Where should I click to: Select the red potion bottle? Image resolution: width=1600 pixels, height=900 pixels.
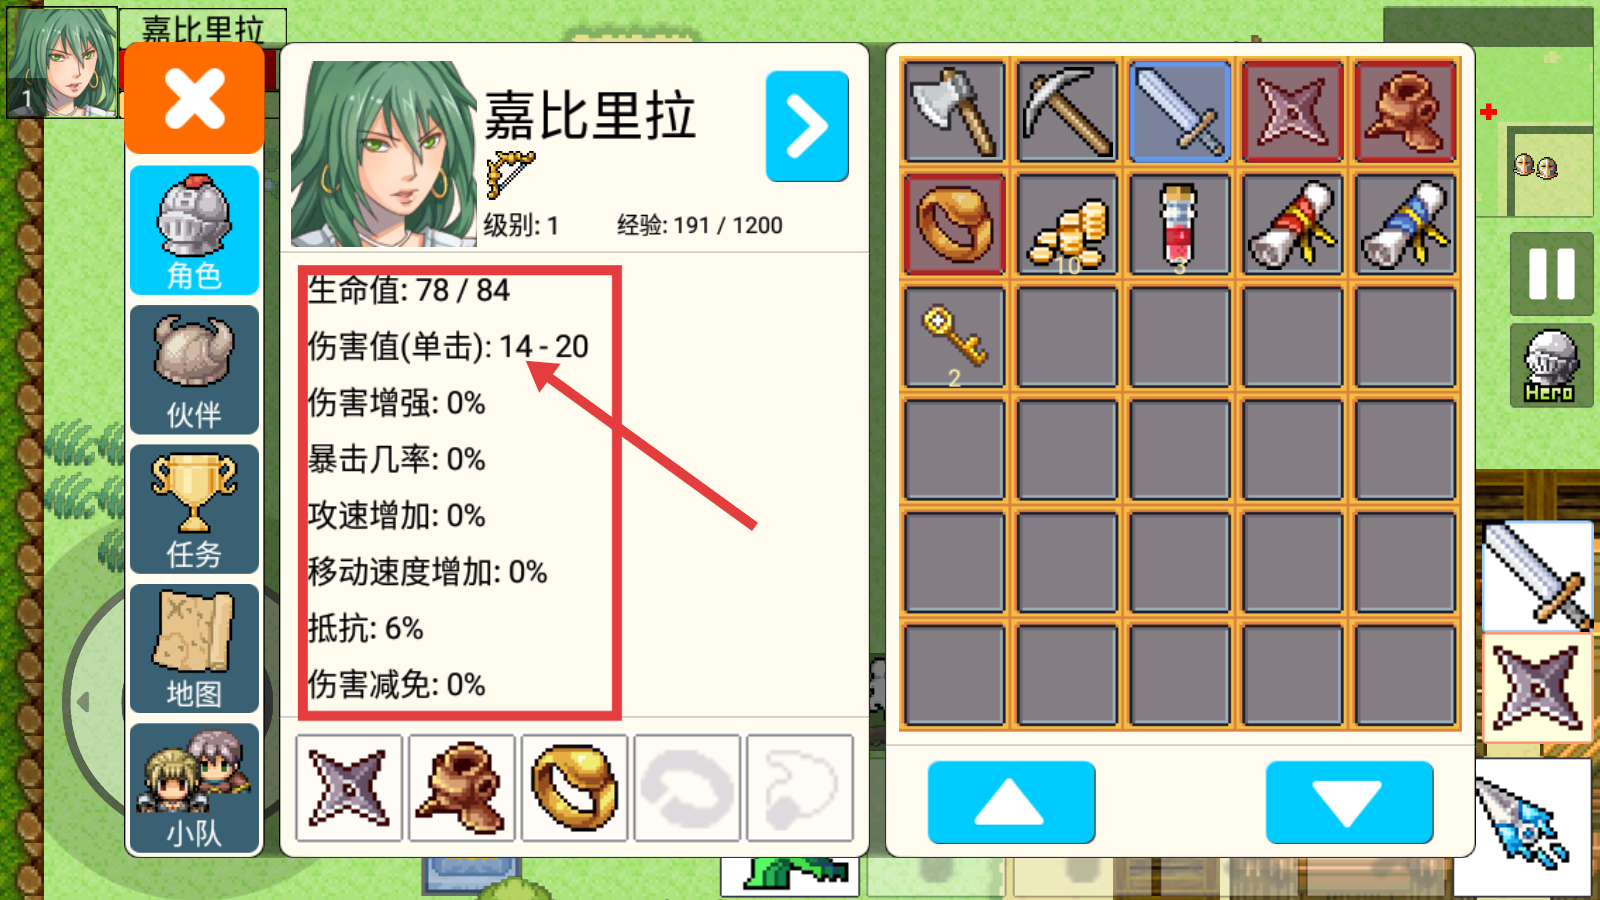tap(1180, 223)
